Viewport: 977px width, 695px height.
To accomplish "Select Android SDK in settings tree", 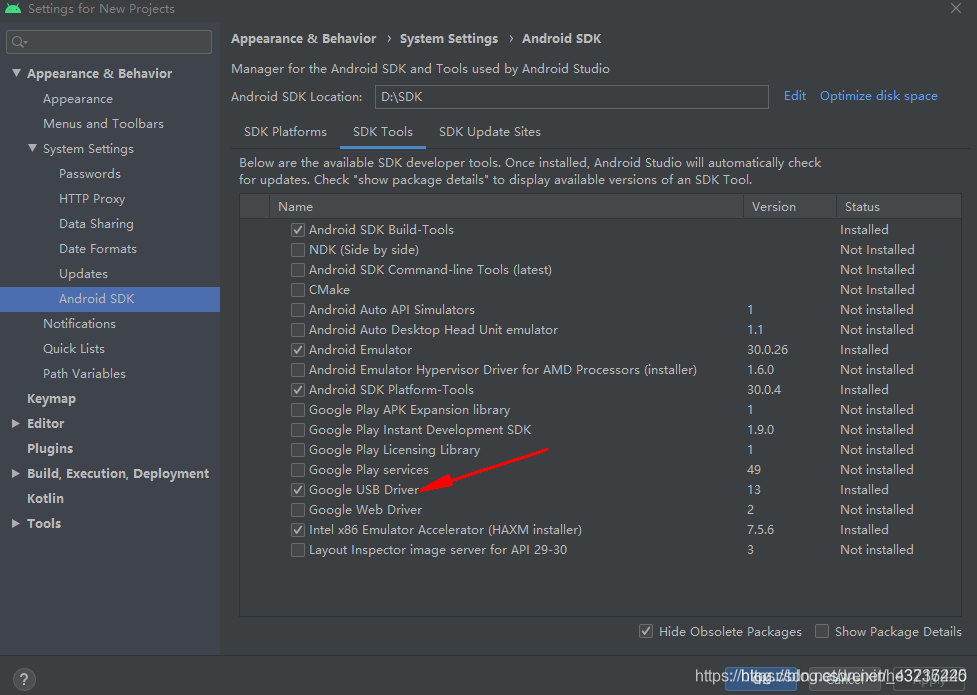I will pos(110,299).
